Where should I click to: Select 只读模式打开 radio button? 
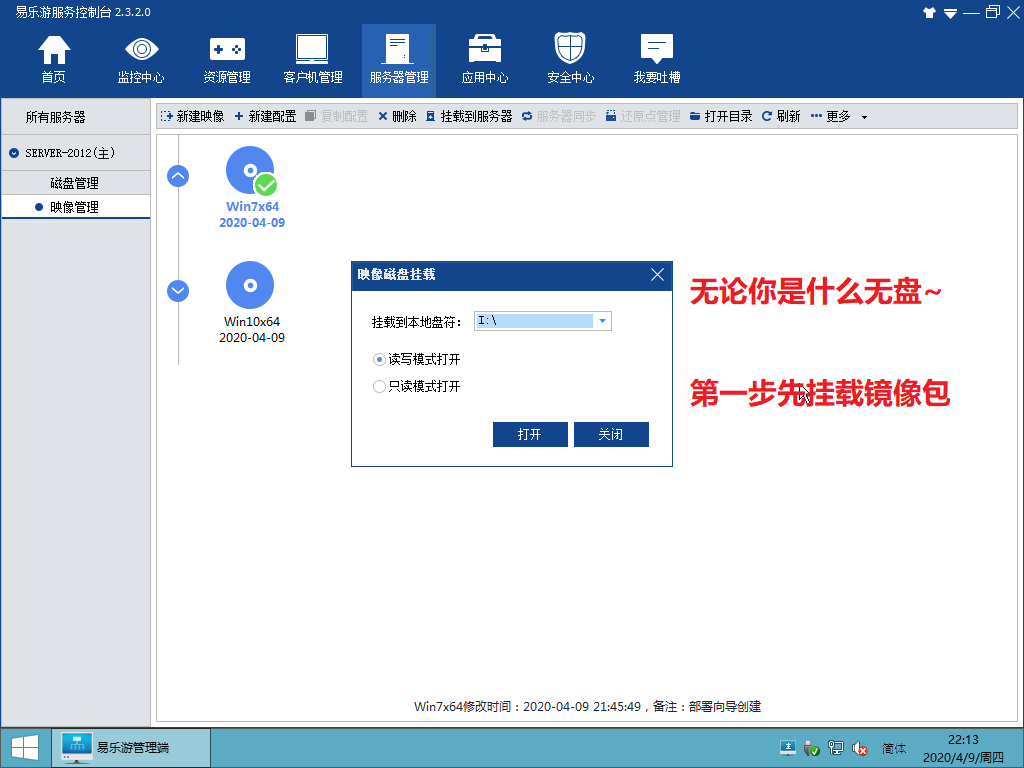pyautogui.click(x=379, y=387)
